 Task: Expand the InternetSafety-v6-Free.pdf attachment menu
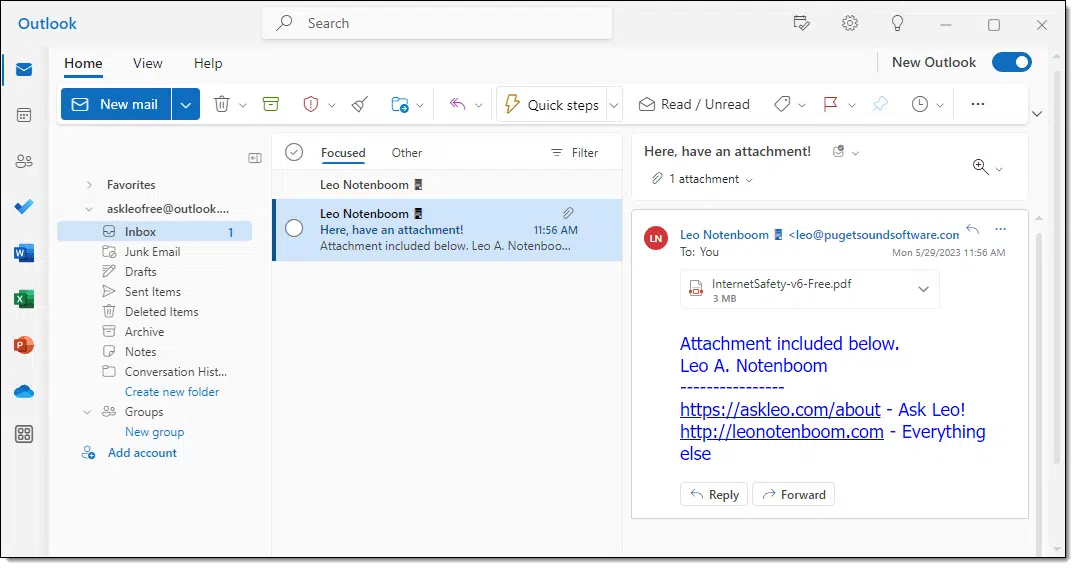tap(924, 289)
